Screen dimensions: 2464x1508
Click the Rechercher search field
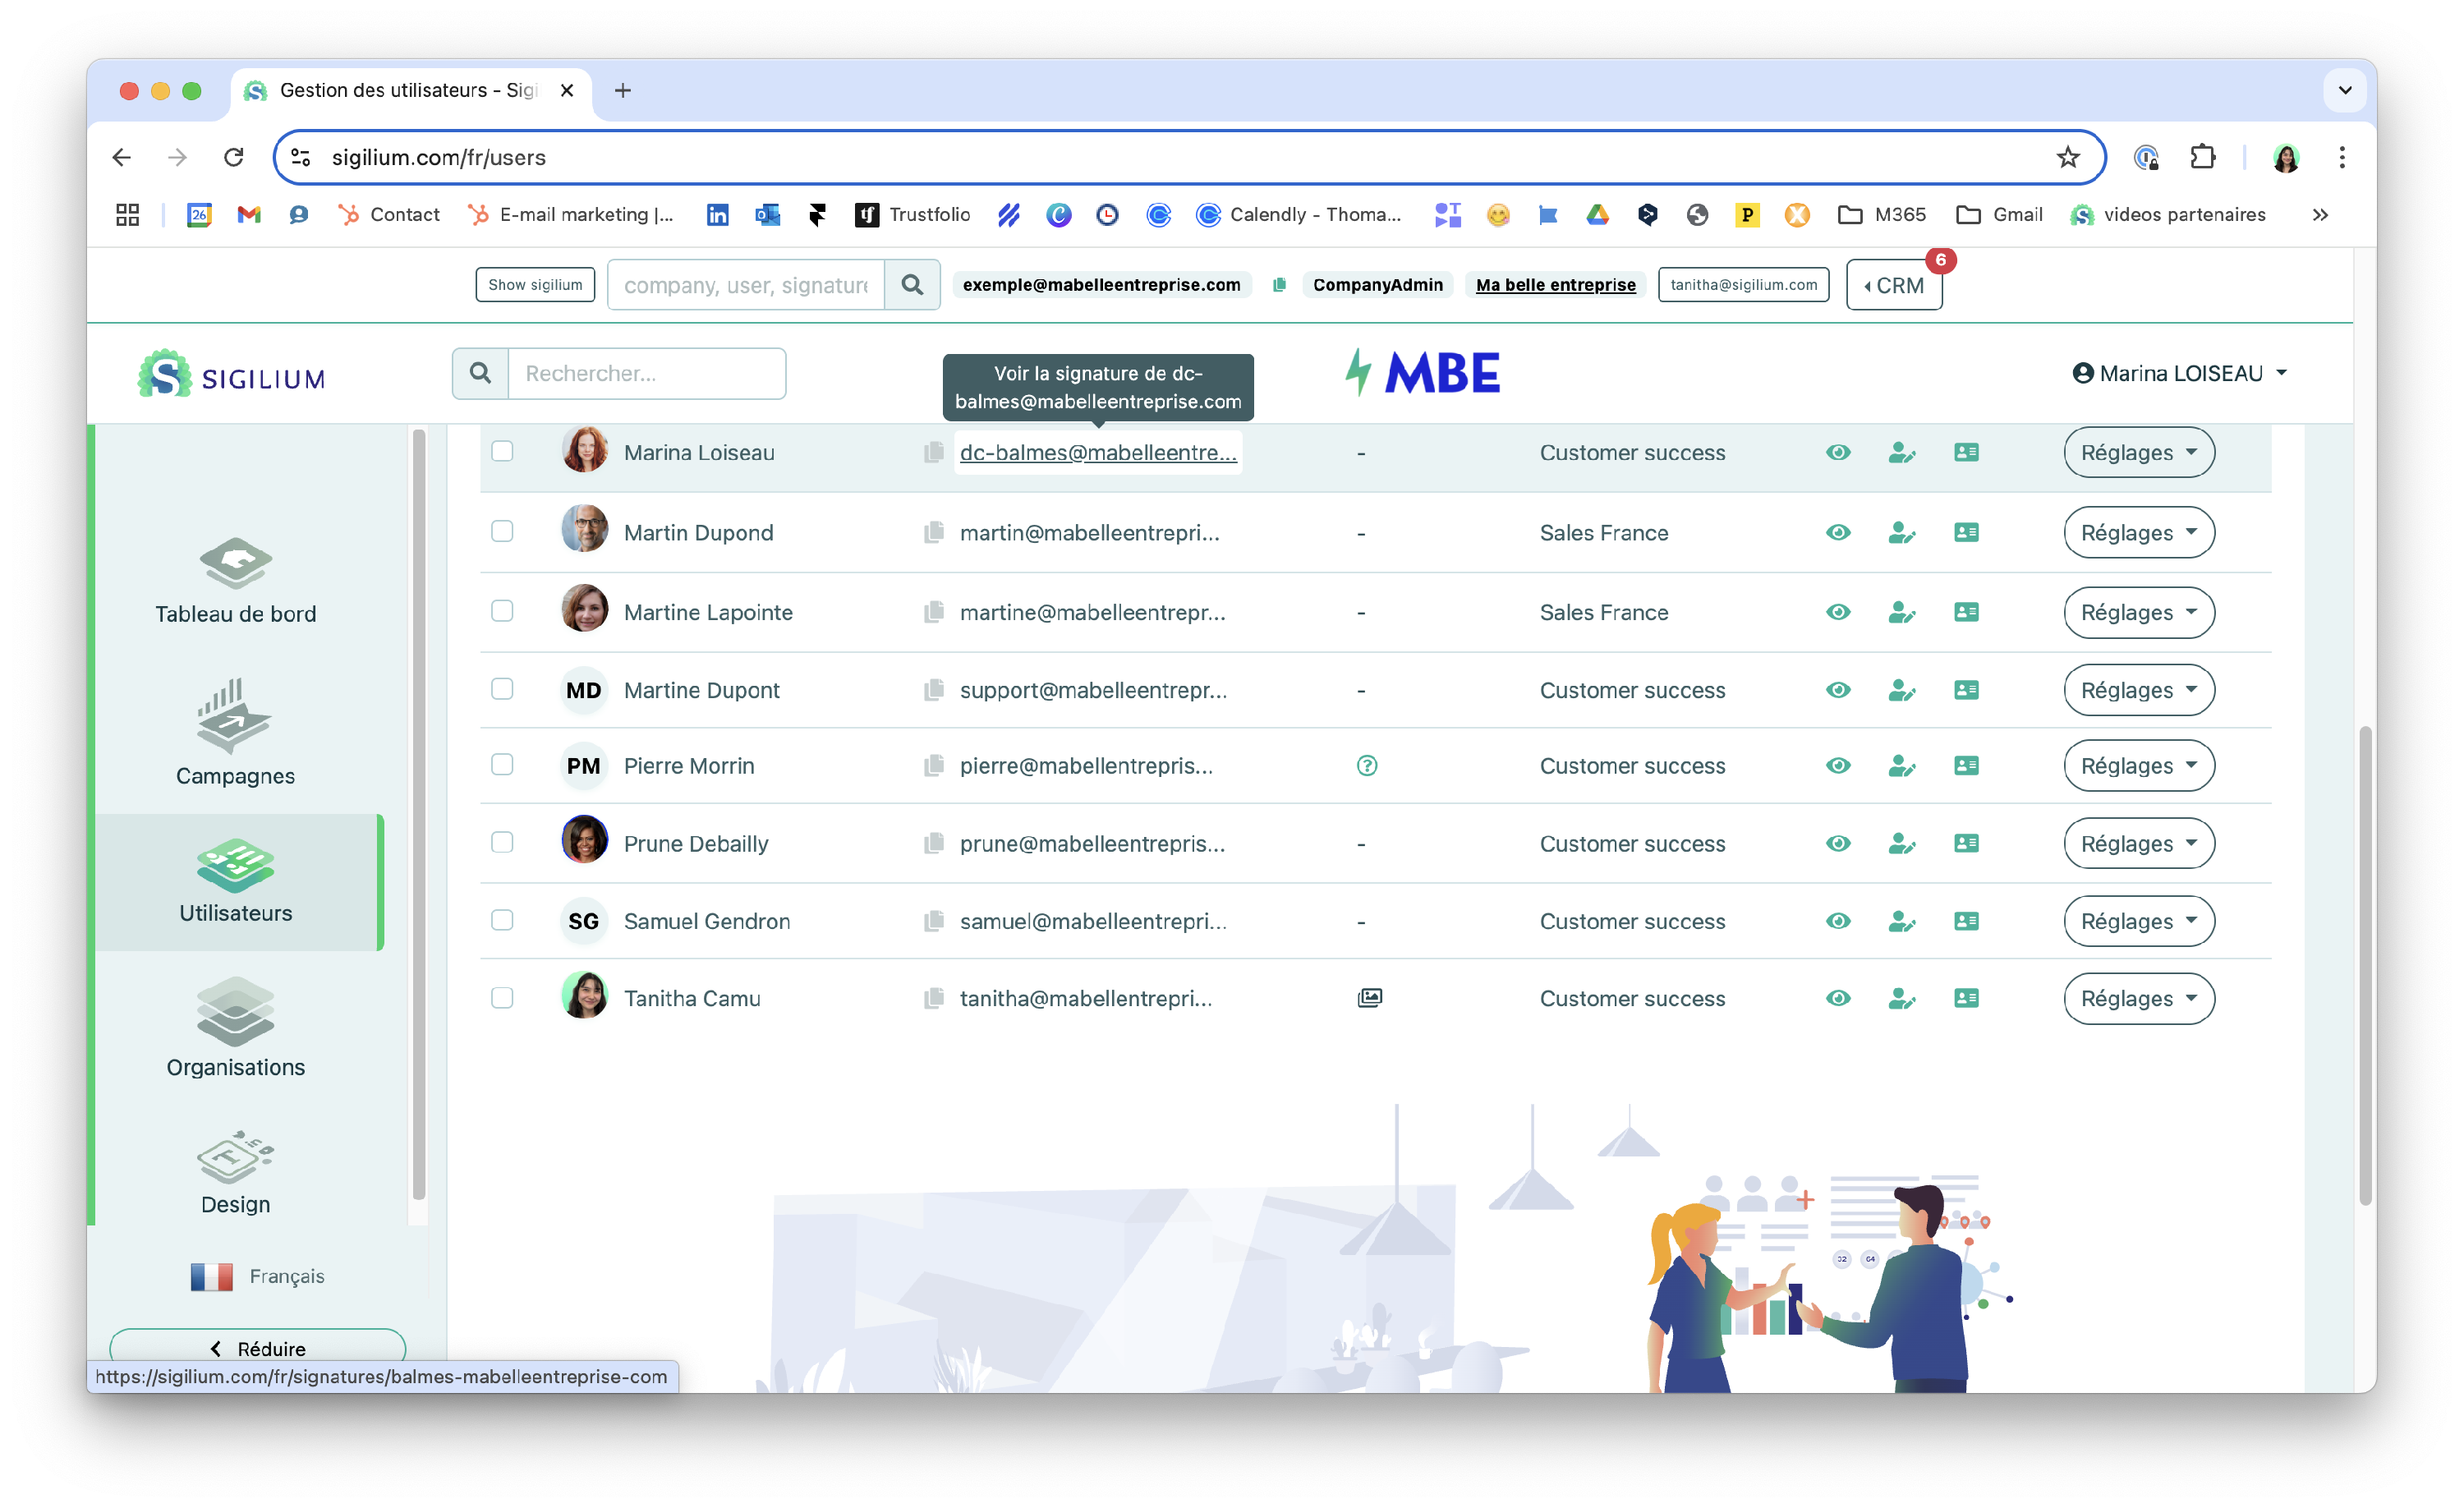click(x=646, y=373)
